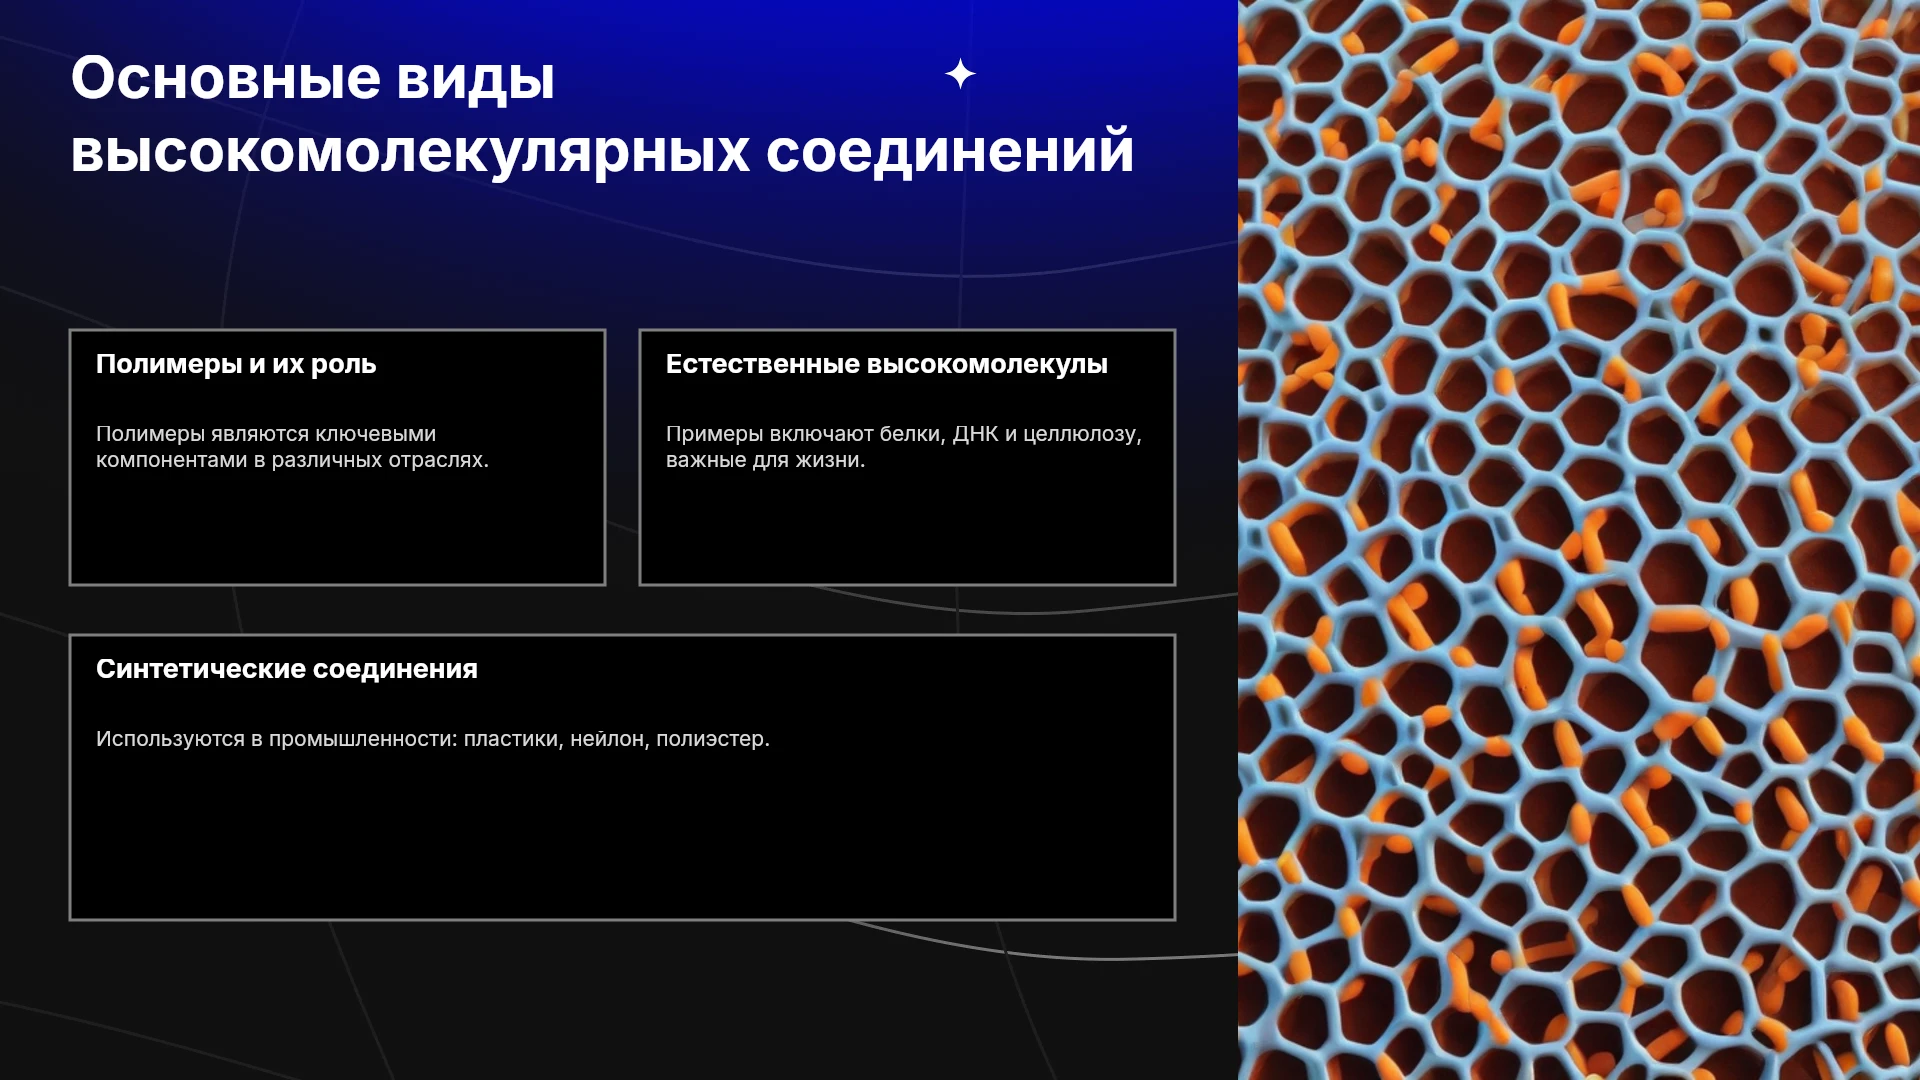Select the slide title 'Основные виды'
The image size is (1920, 1080).
point(313,78)
